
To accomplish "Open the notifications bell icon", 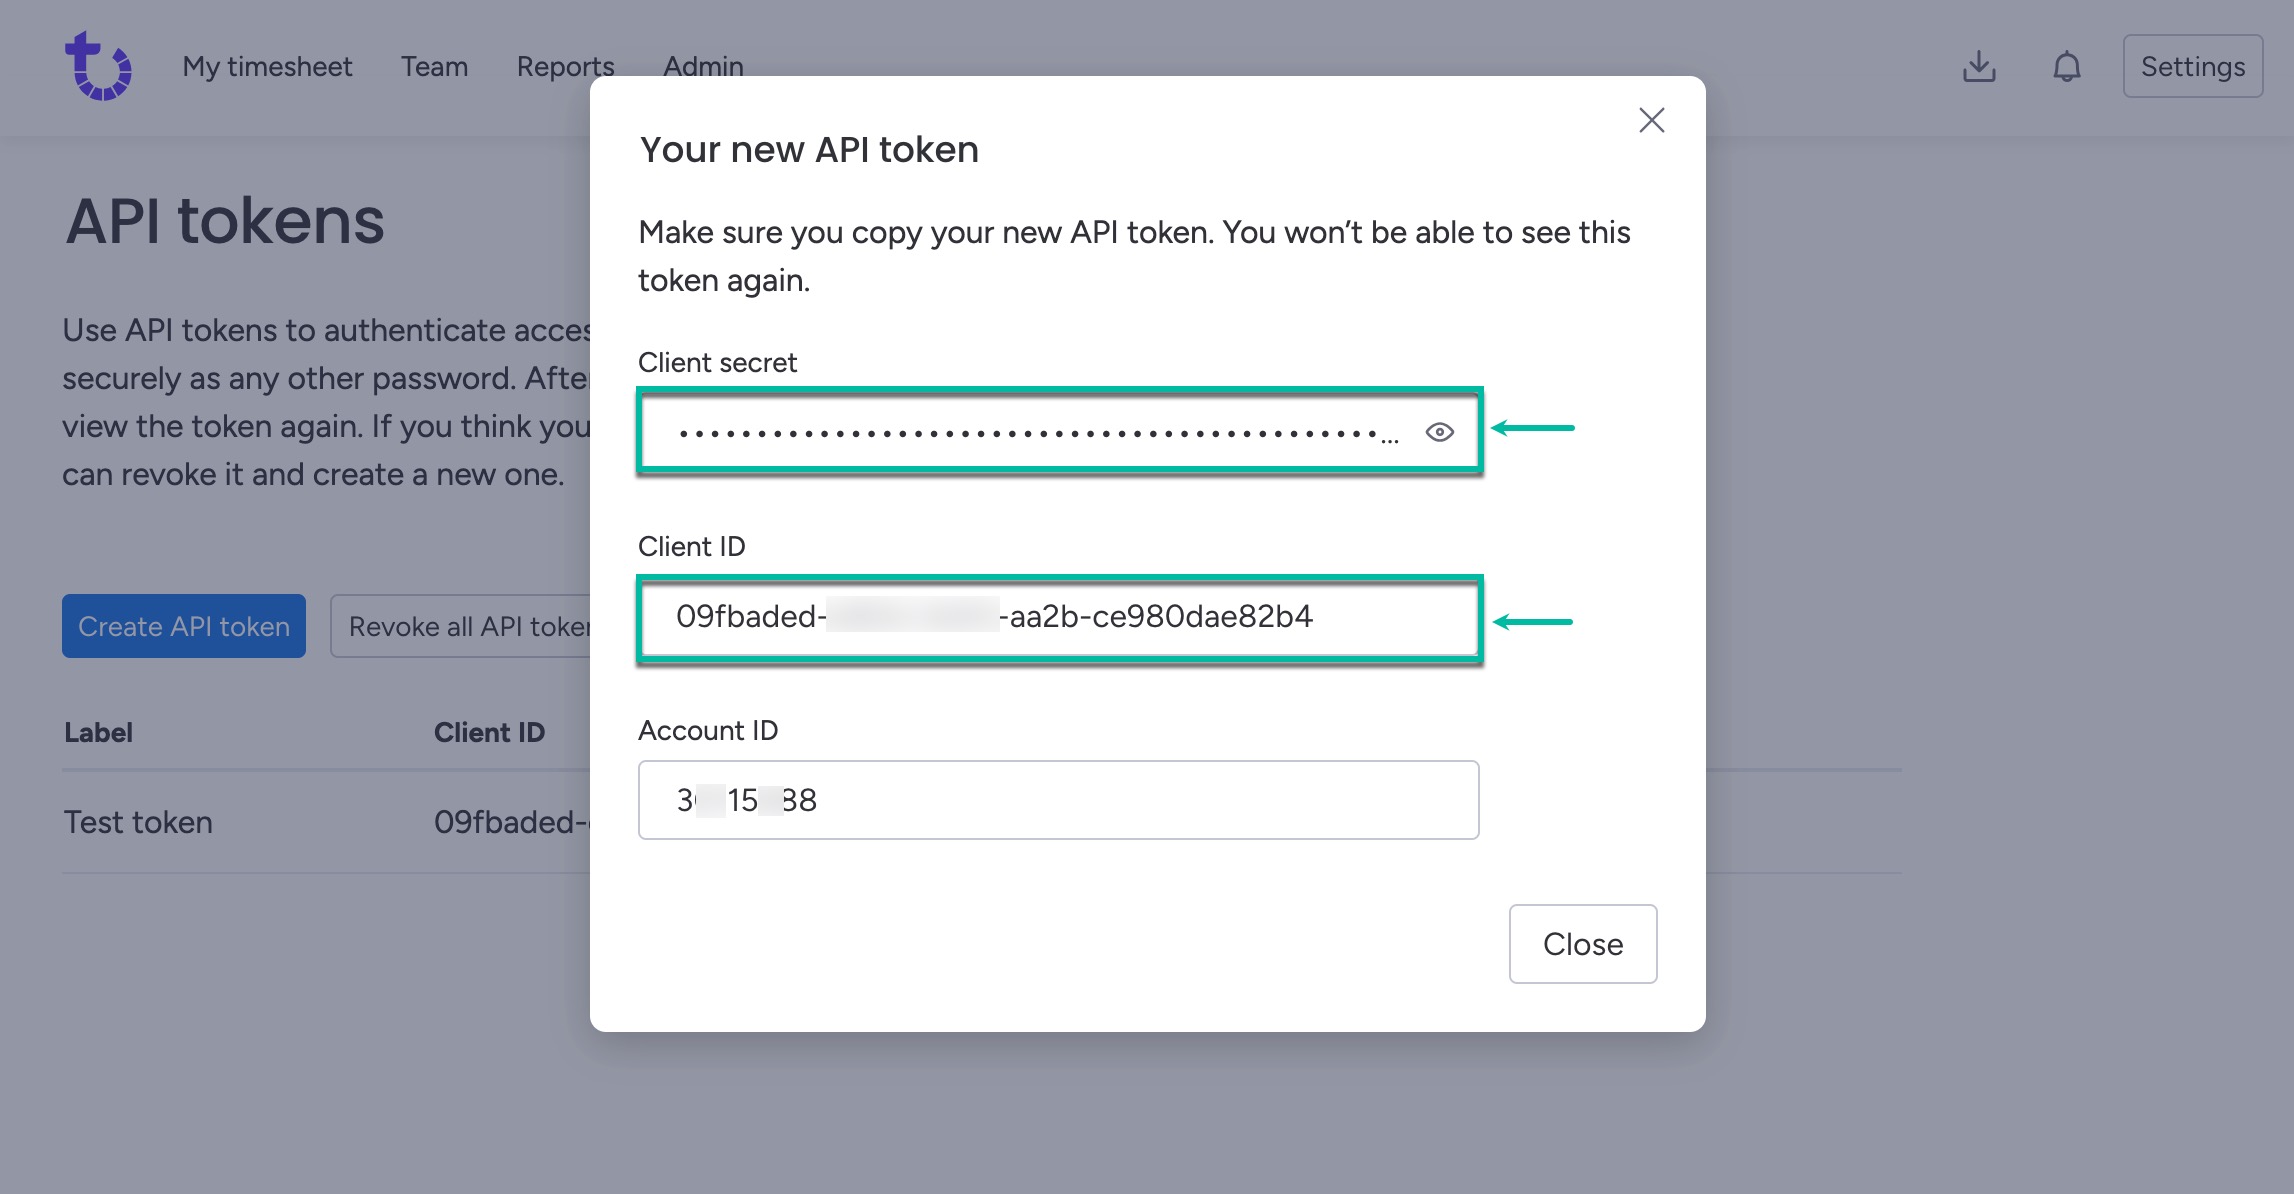I will pyautogui.click(x=2066, y=67).
